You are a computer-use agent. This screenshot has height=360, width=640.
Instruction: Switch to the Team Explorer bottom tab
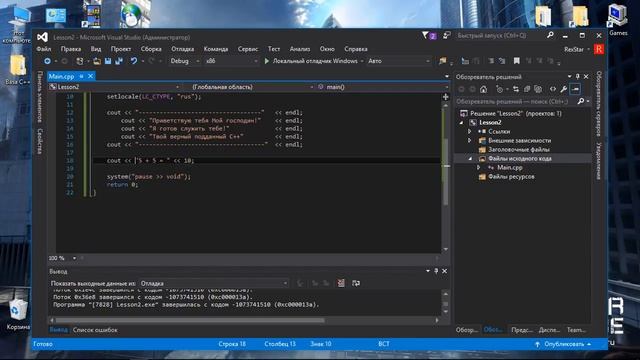[576, 330]
